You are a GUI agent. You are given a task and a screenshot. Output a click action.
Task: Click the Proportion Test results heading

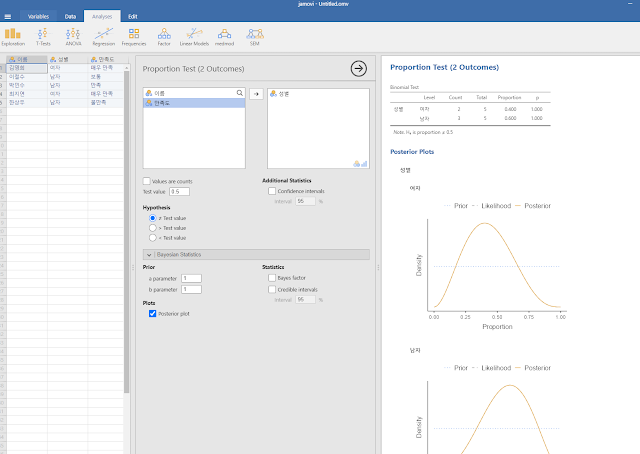(x=444, y=67)
